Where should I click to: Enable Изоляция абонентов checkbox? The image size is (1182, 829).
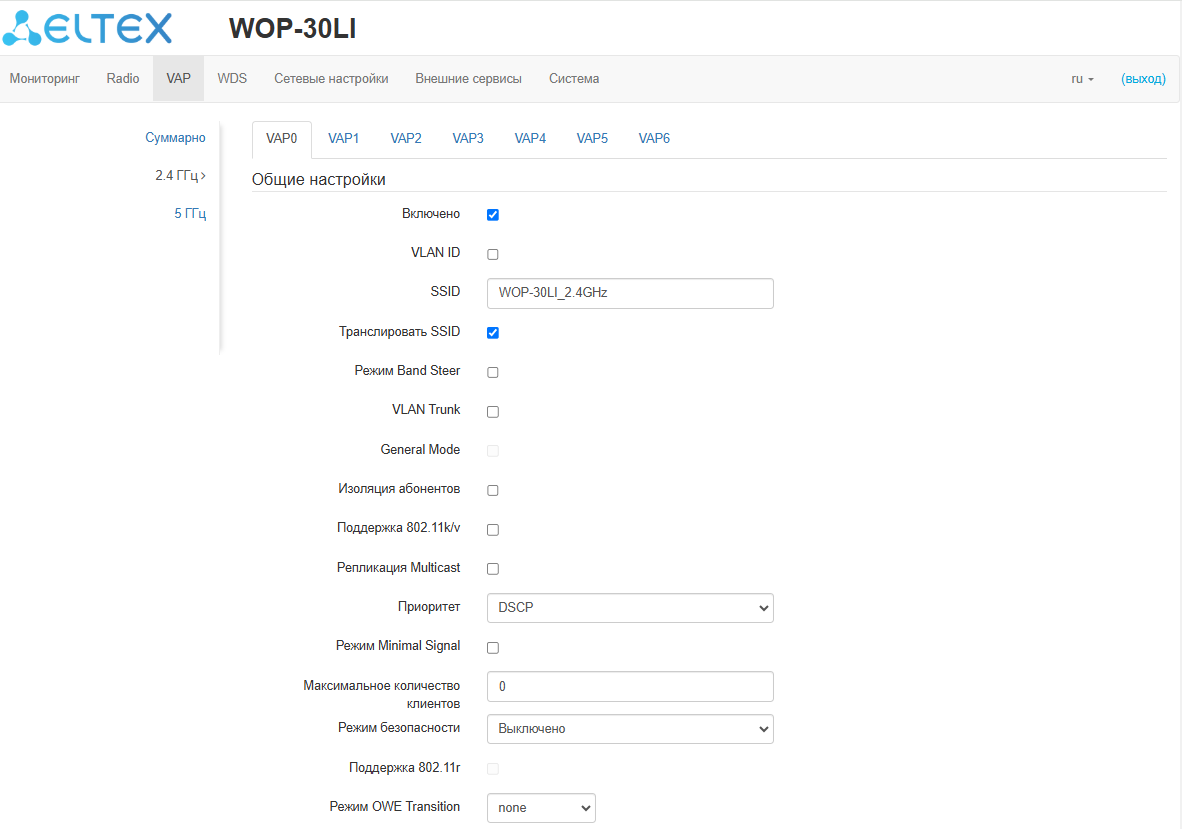pyautogui.click(x=493, y=490)
